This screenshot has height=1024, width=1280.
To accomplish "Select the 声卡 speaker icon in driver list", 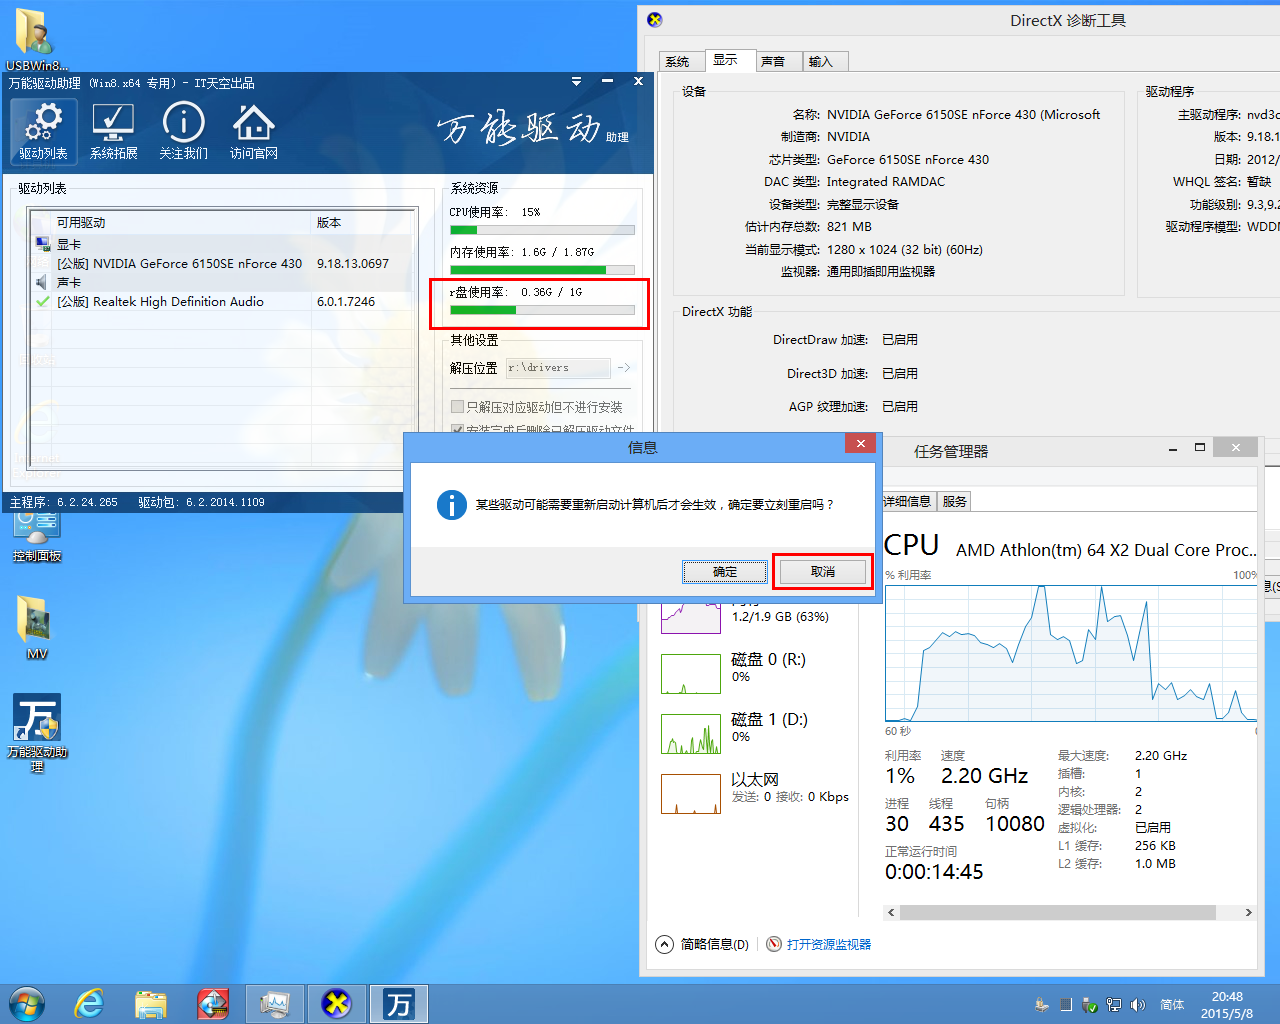I will coord(42,282).
